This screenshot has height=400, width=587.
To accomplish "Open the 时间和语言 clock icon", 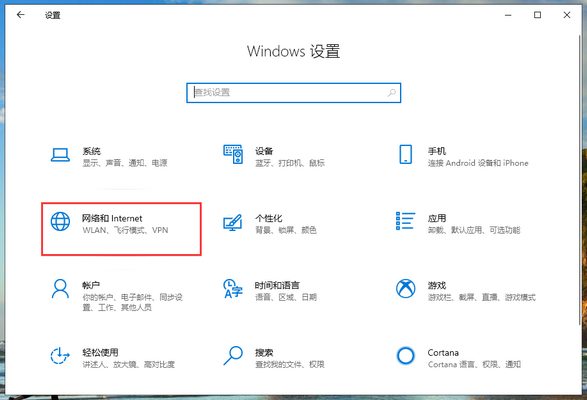I will 233,288.
